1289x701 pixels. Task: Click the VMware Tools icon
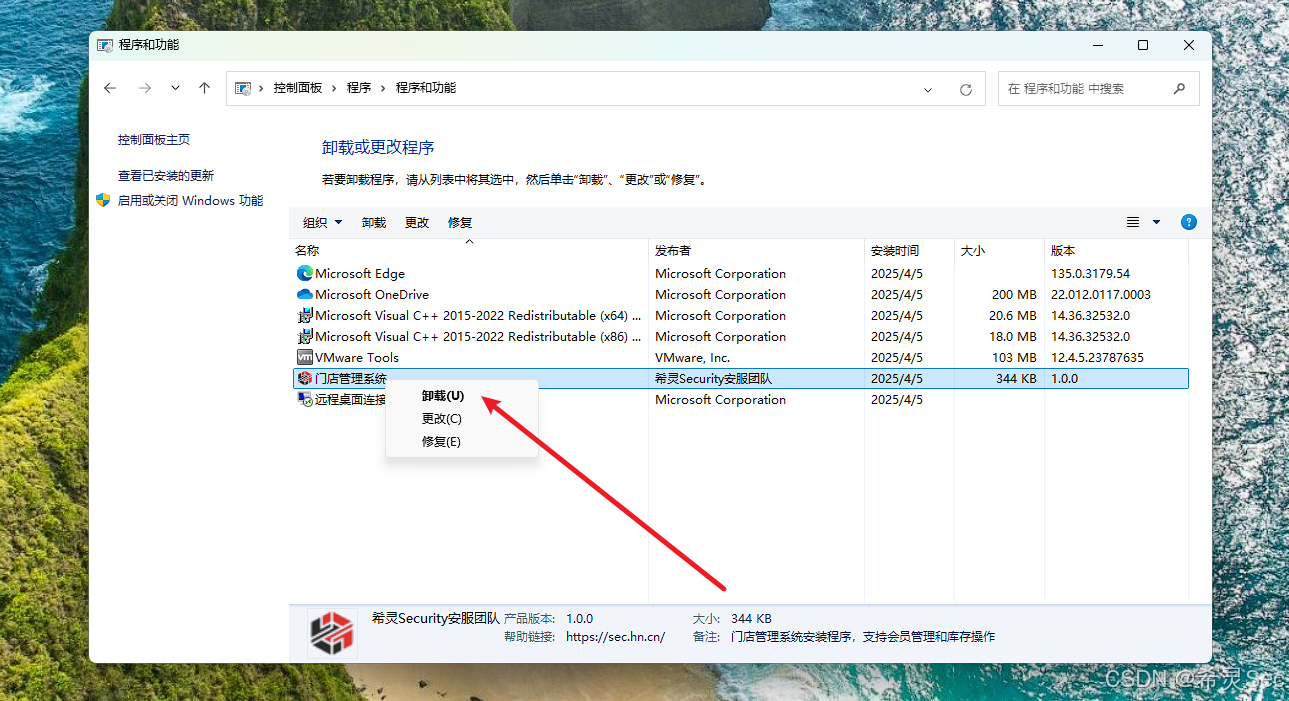pos(305,357)
